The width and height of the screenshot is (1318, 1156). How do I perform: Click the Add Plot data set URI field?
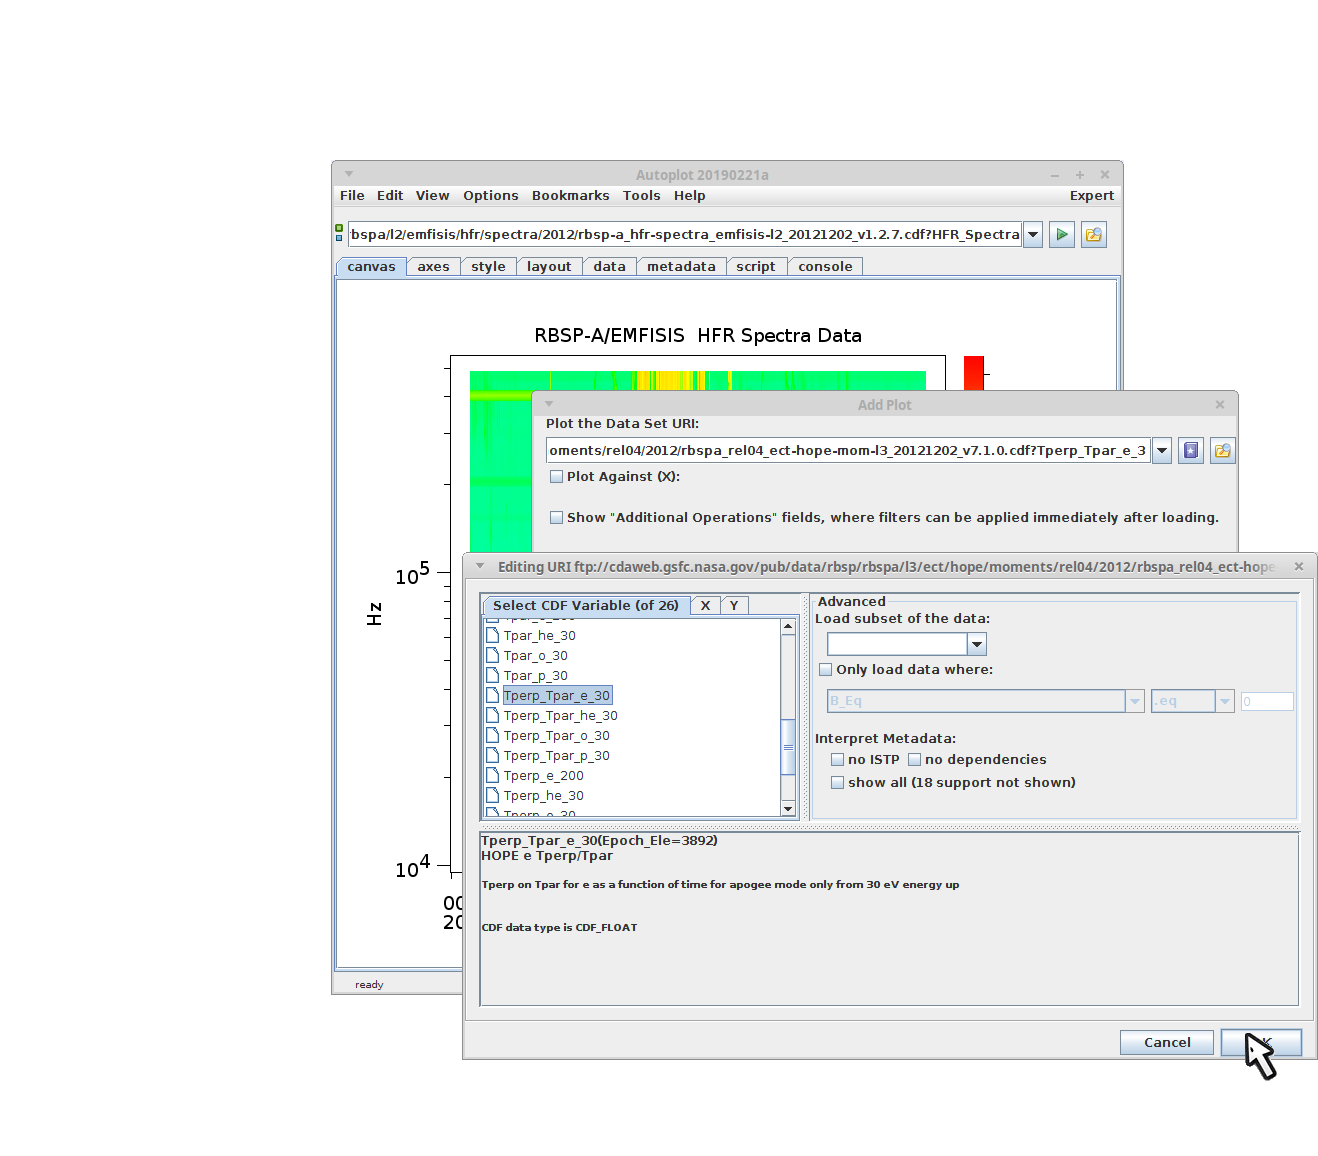coord(848,451)
